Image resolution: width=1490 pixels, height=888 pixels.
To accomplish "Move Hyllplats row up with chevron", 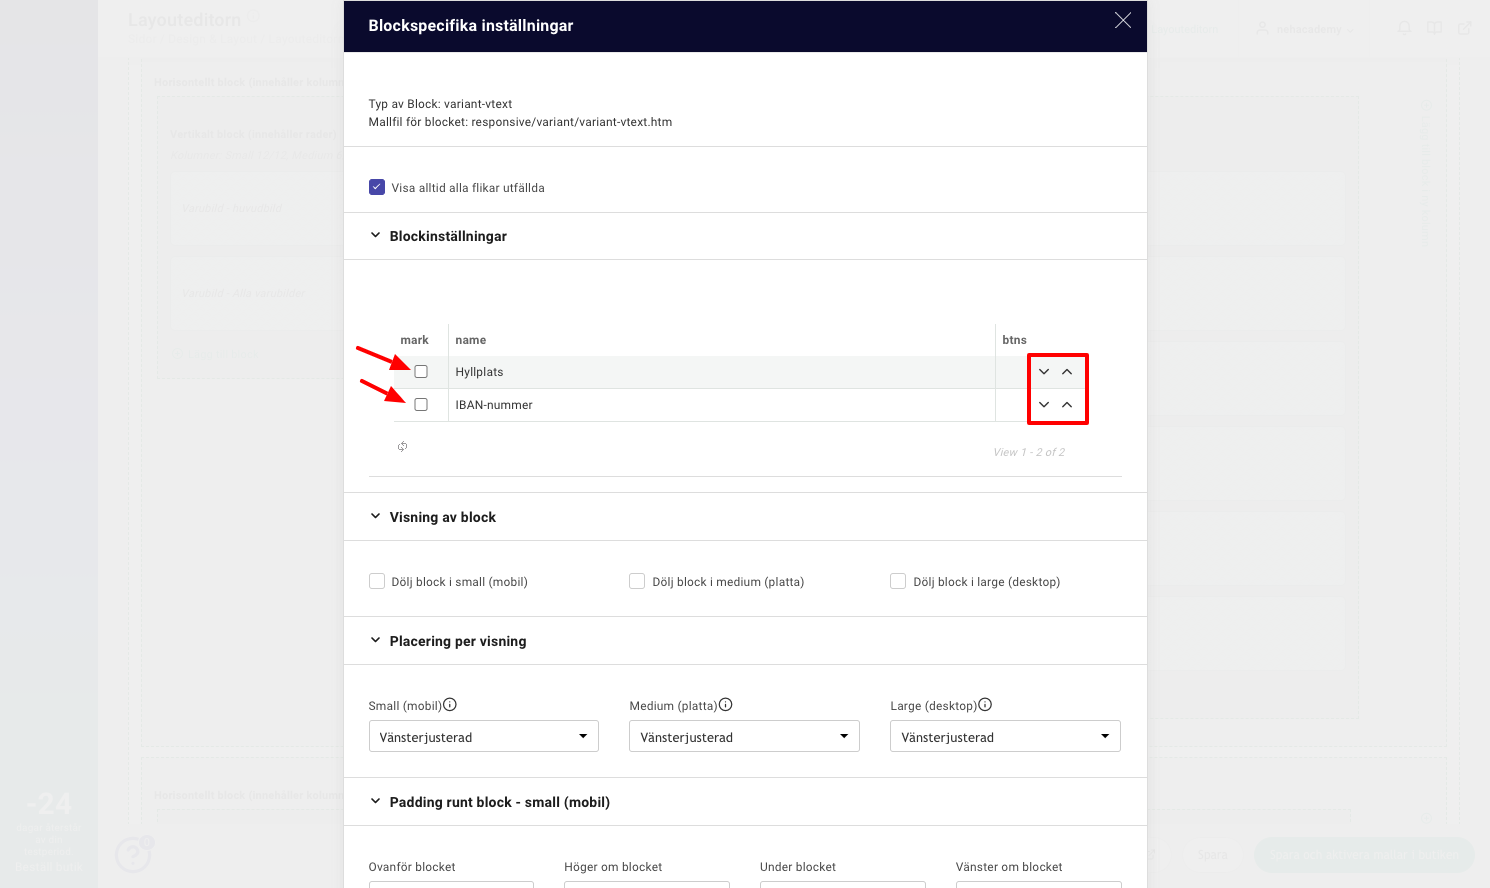I will tap(1067, 372).
